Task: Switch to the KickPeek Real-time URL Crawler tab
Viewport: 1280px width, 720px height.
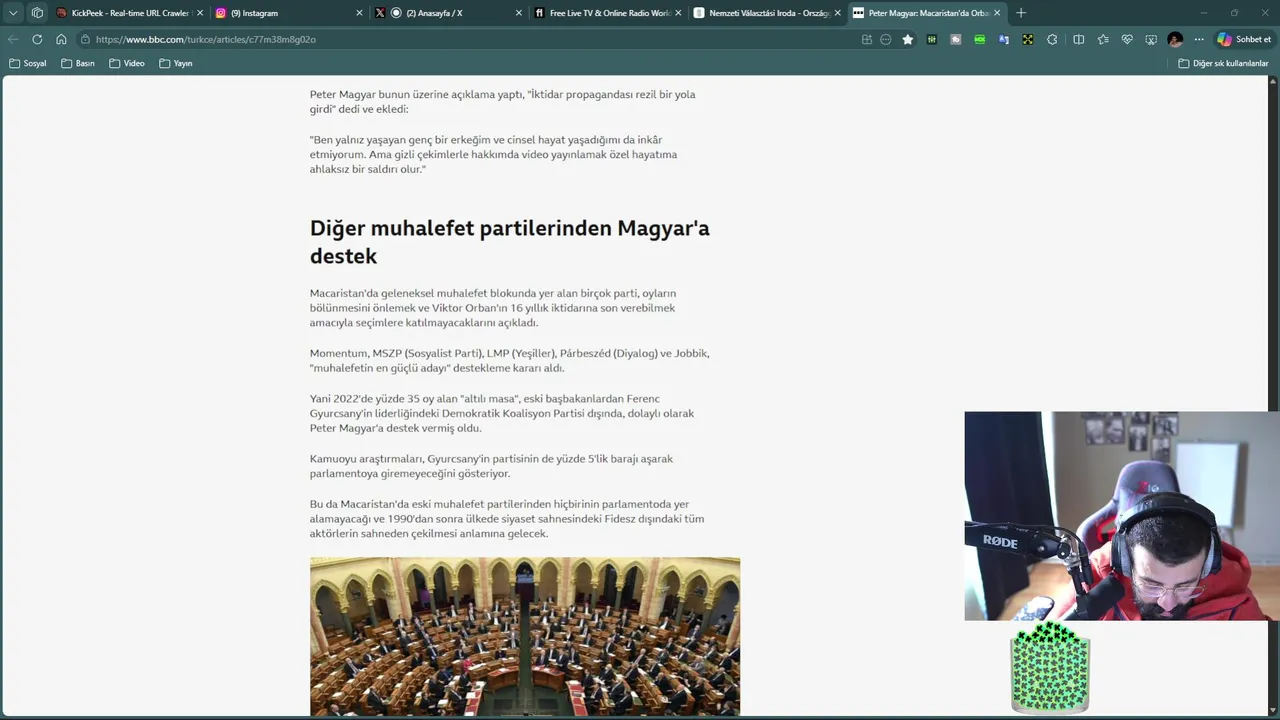Action: tap(129, 13)
